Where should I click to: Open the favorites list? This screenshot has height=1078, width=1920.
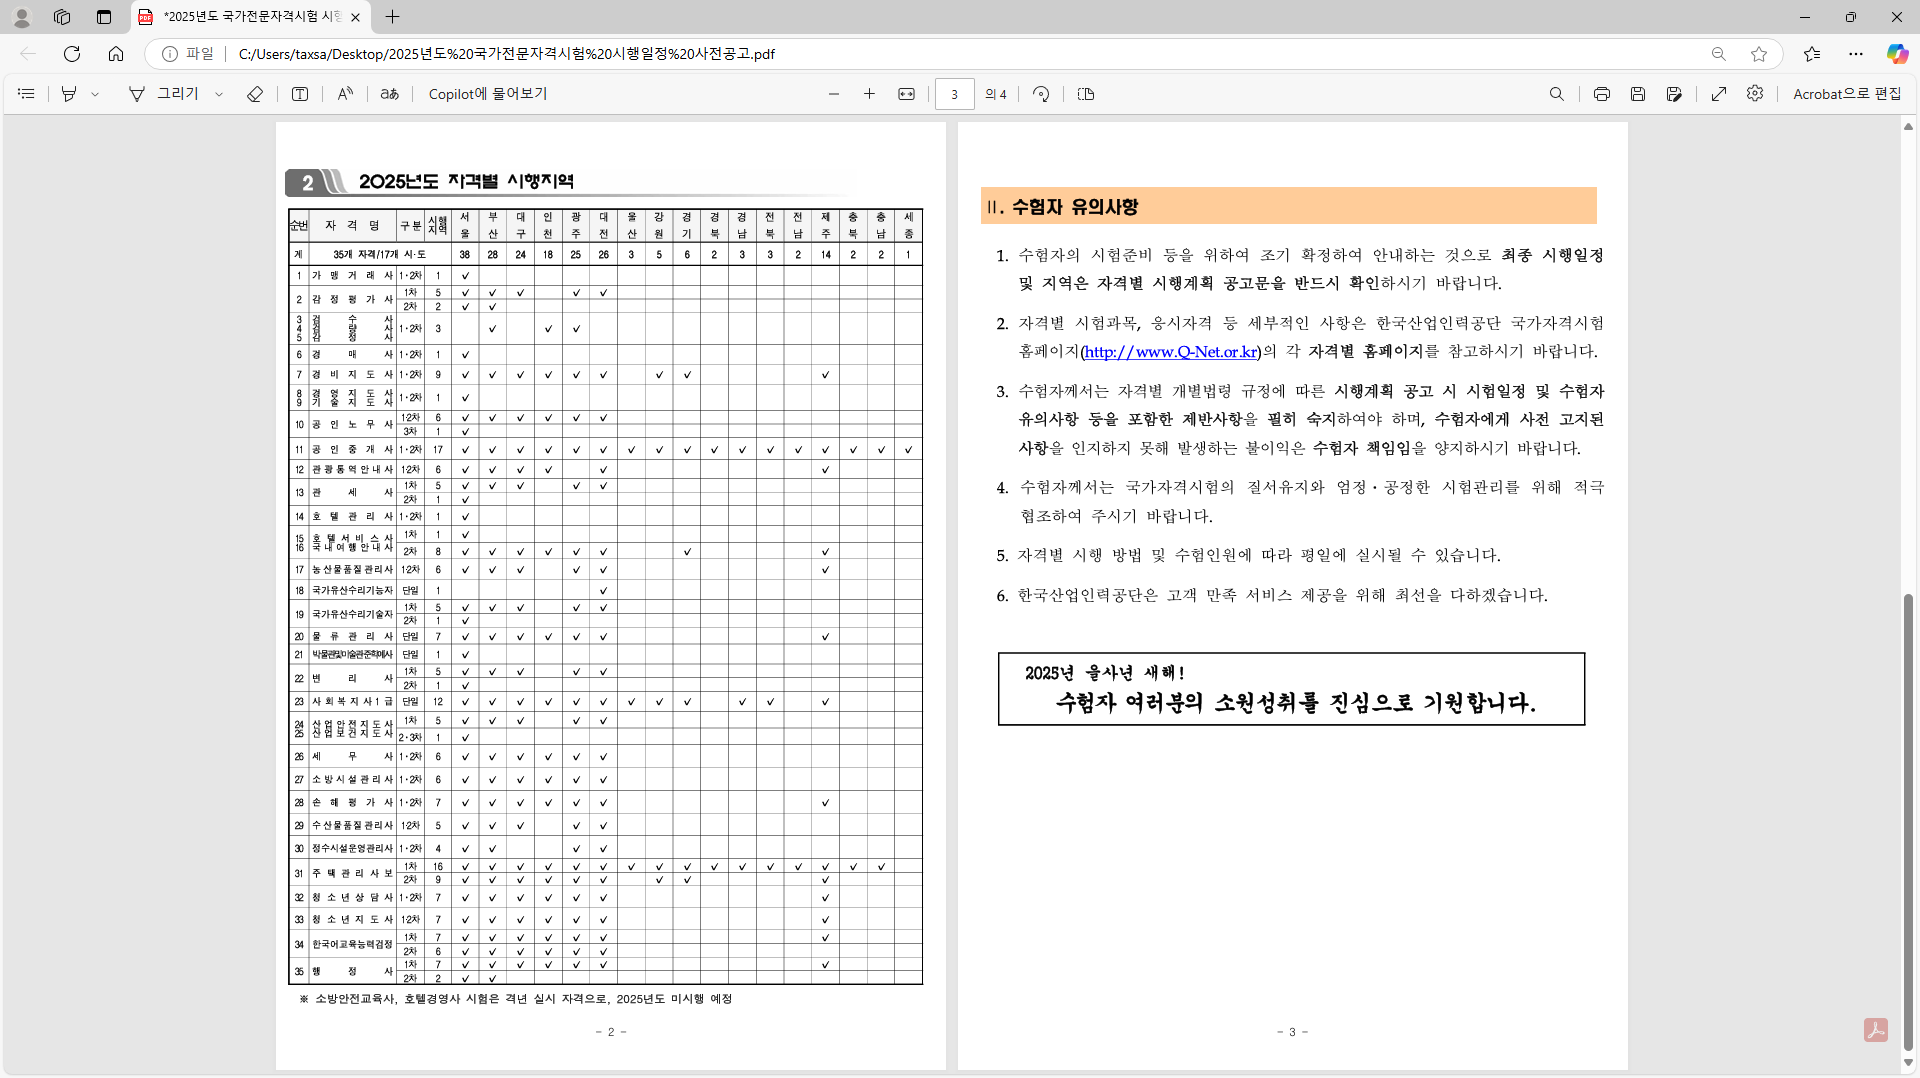(1812, 54)
